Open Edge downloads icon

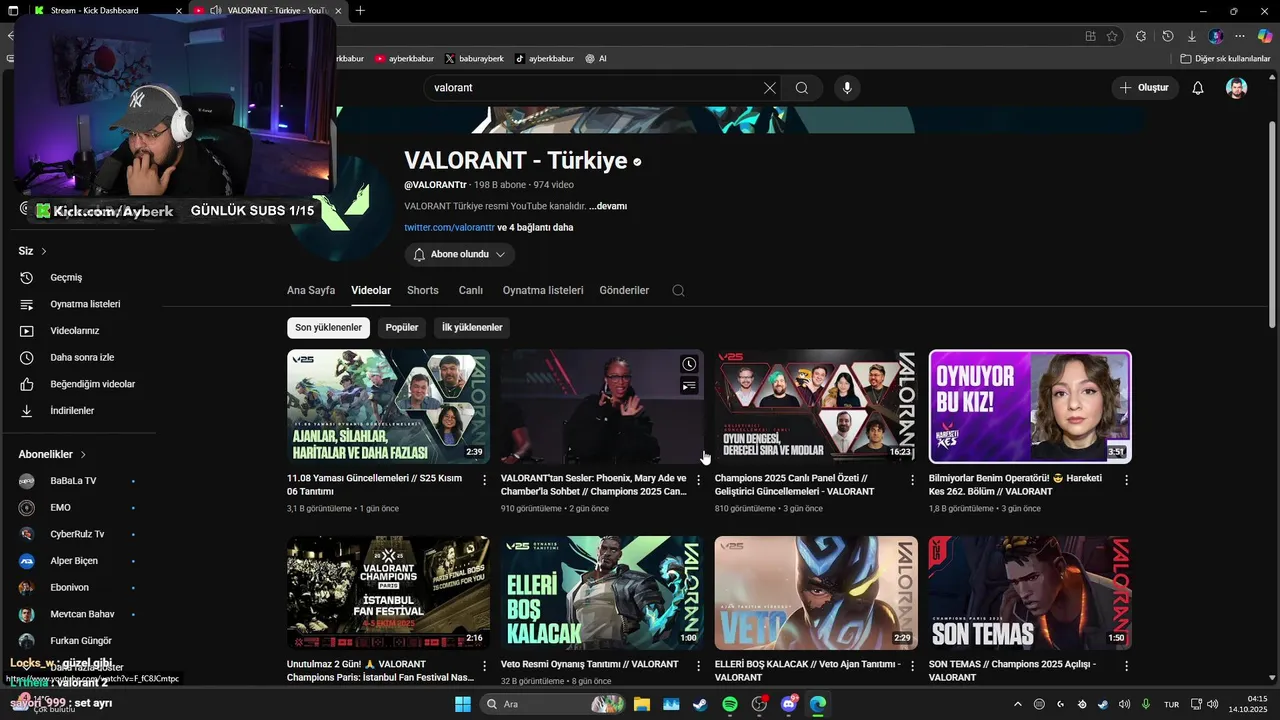[1191, 36]
